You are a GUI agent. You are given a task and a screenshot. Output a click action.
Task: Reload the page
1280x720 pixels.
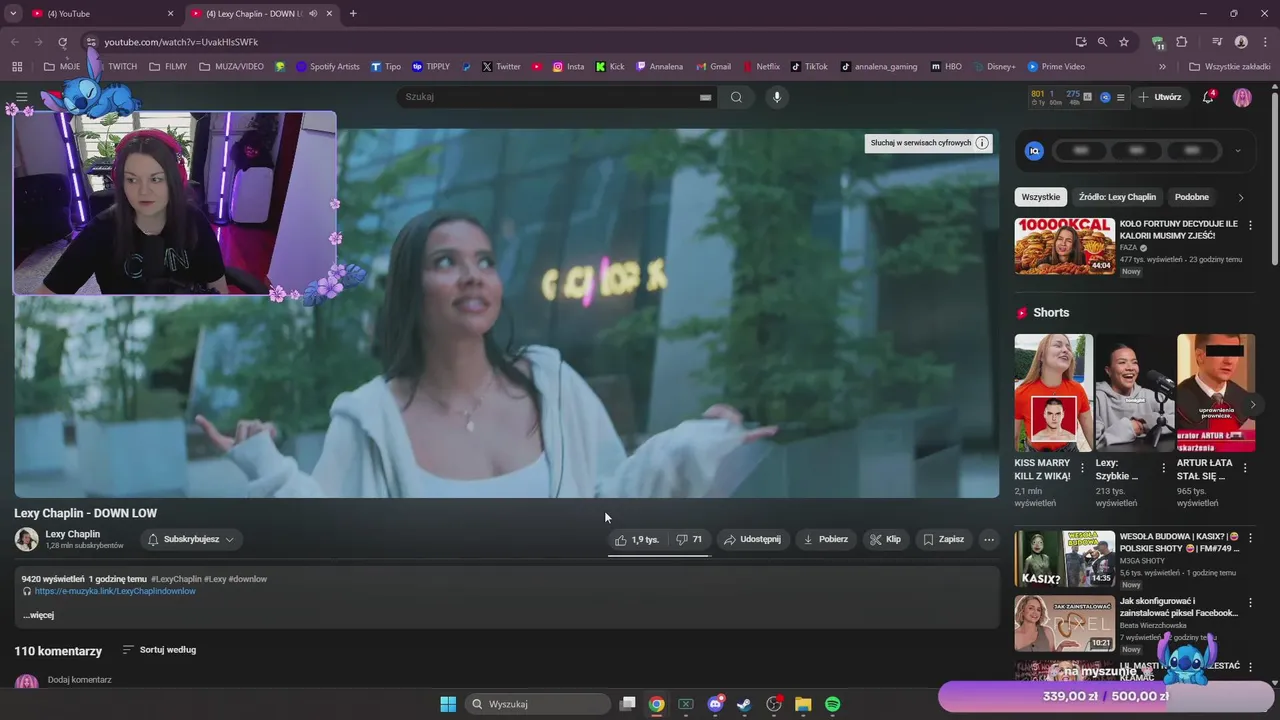coord(62,42)
